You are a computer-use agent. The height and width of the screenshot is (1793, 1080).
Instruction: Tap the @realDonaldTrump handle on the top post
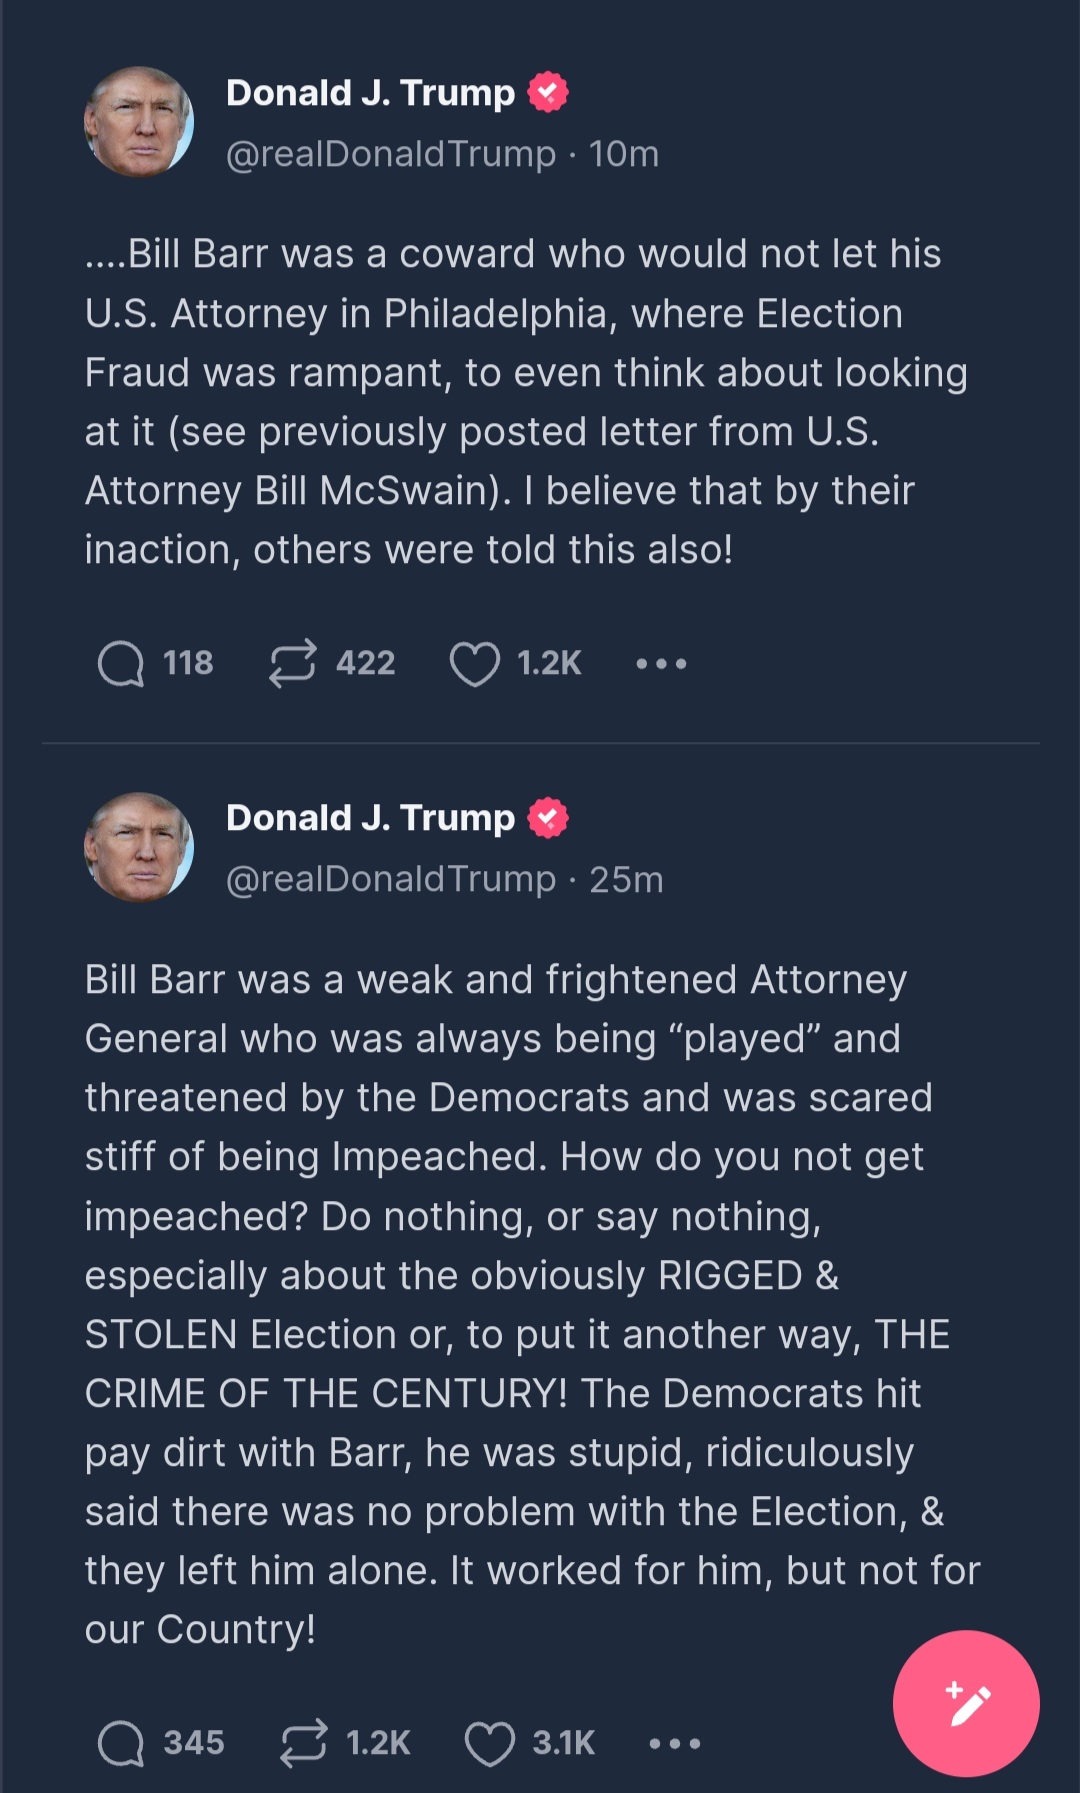(391, 154)
